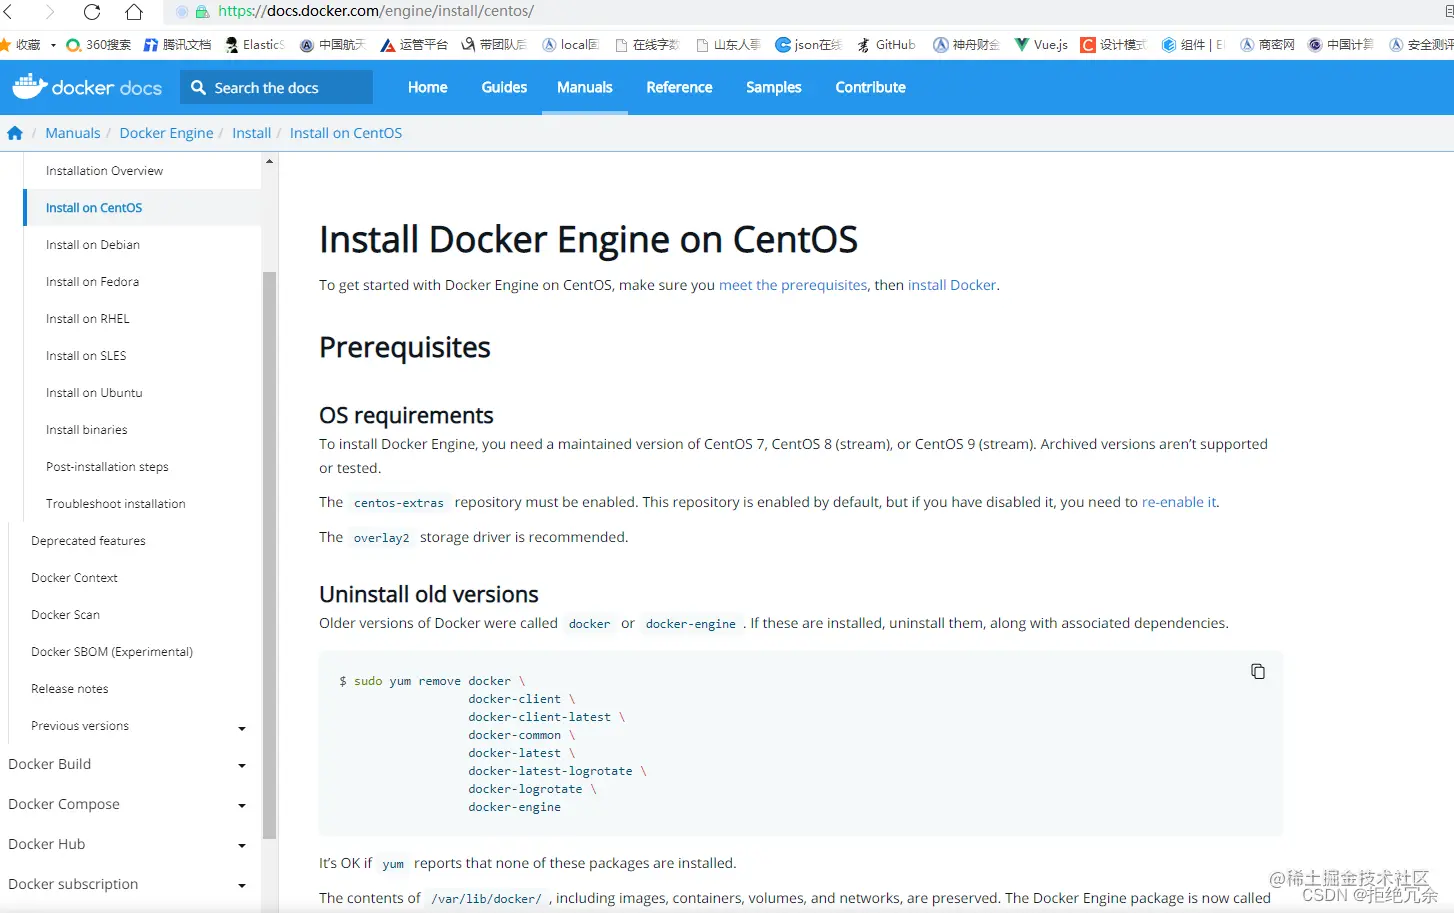1454x913 pixels.
Task: Open the 带团队 bookmark
Action: click(x=494, y=45)
